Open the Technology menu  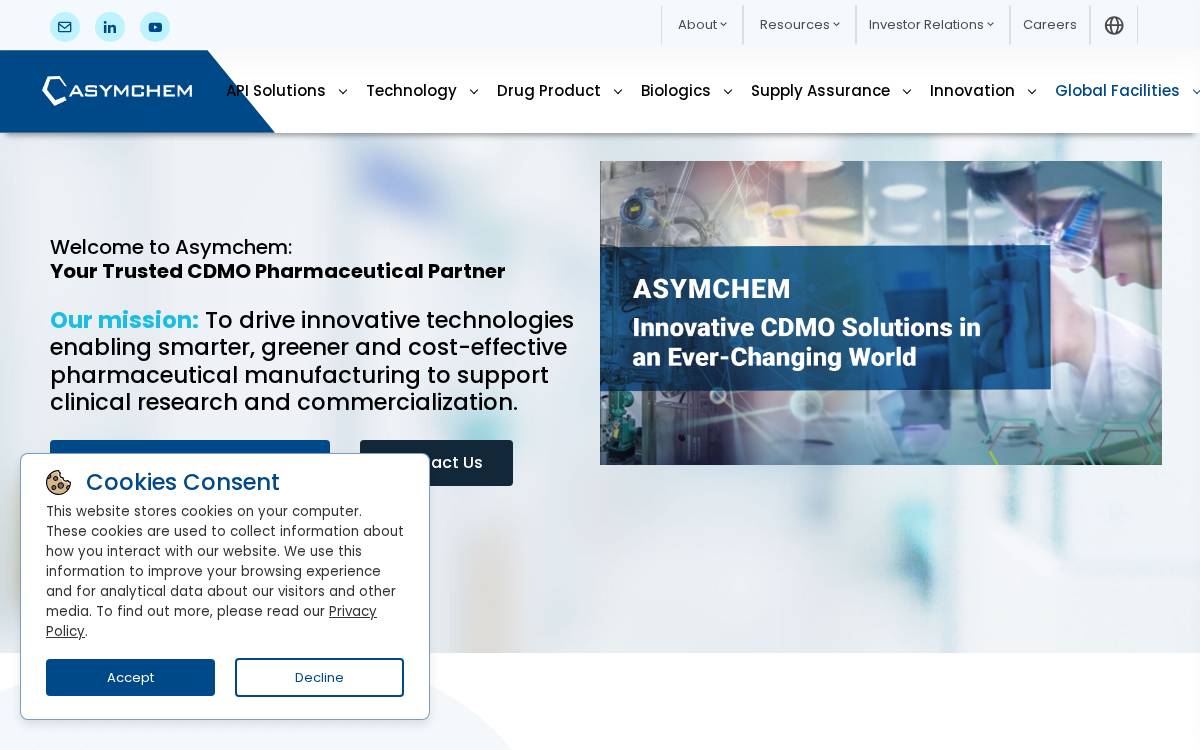point(411,91)
